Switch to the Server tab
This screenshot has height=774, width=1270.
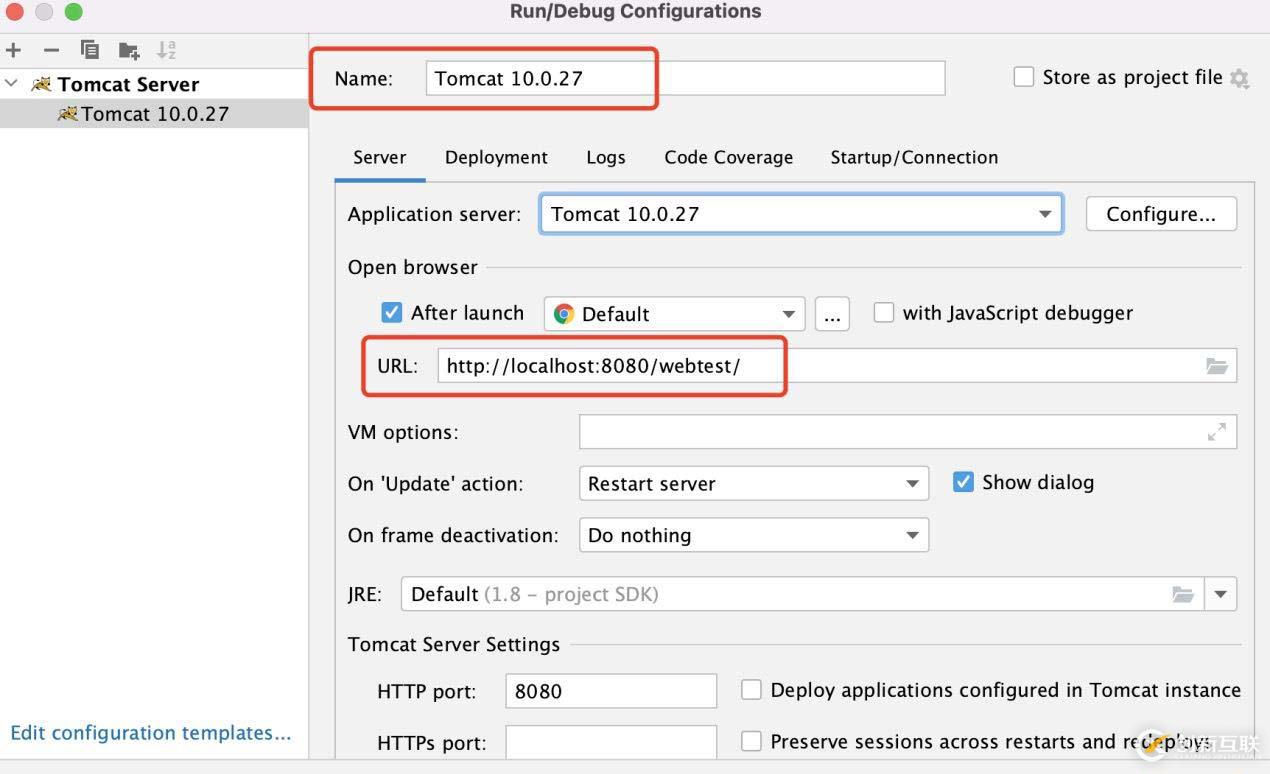point(380,157)
